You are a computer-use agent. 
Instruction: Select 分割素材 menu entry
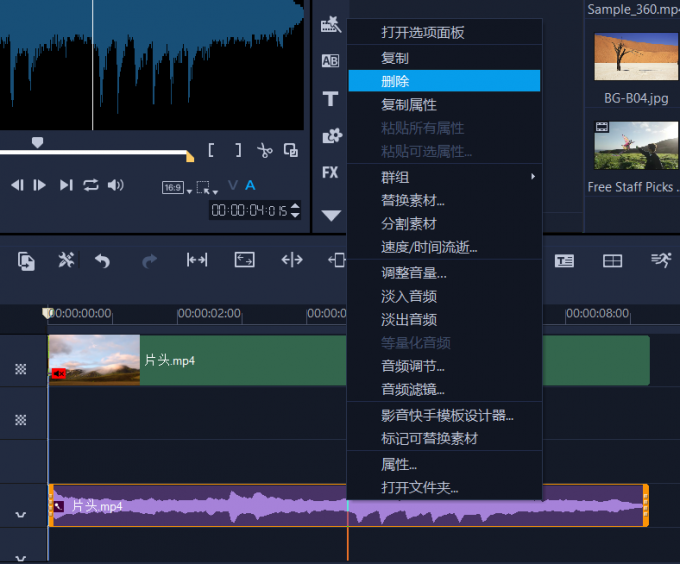tap(445, 224)
